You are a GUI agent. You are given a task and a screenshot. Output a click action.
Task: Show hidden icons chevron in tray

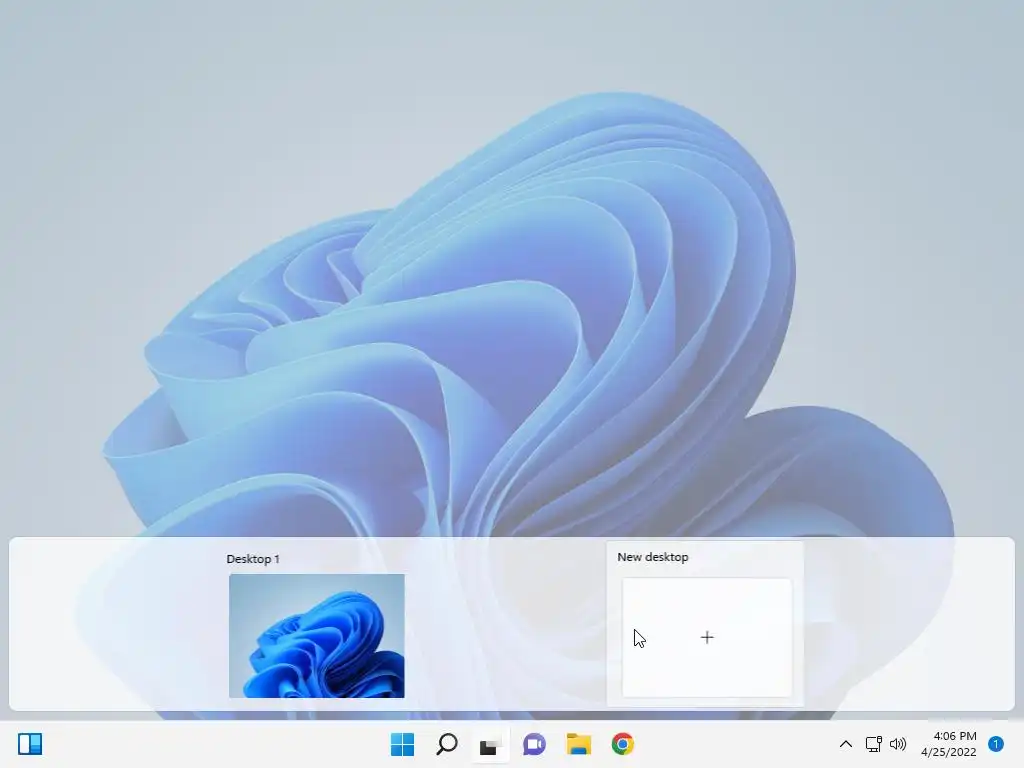click(845, 744)
